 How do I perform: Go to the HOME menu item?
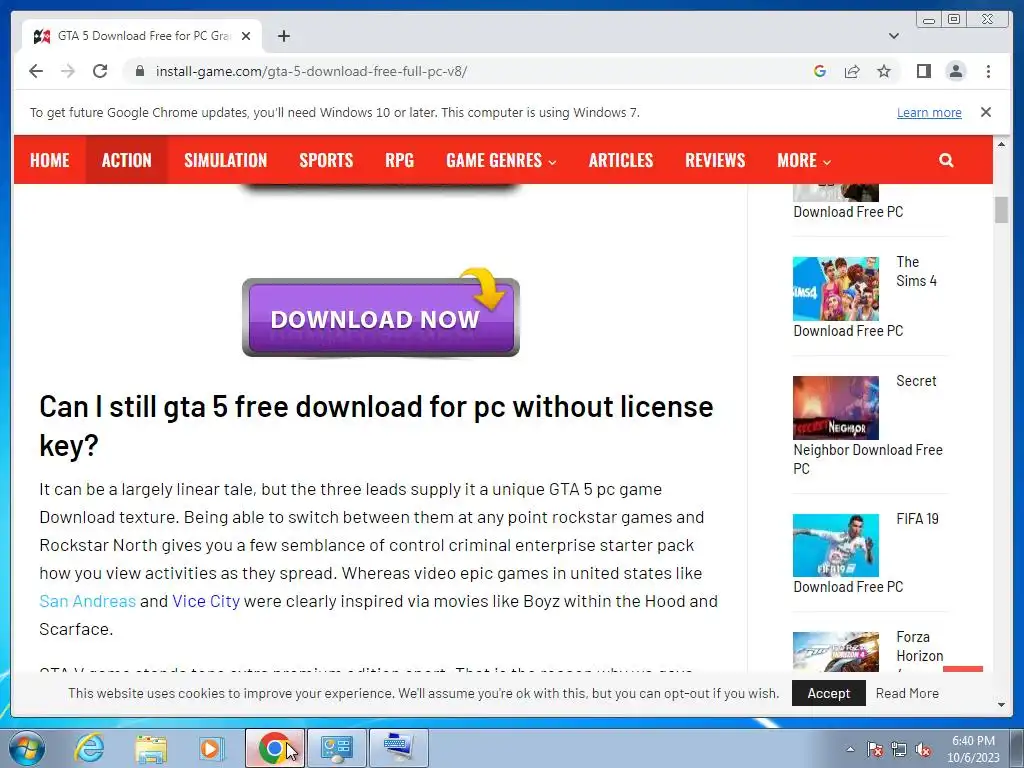coord(50,160)
